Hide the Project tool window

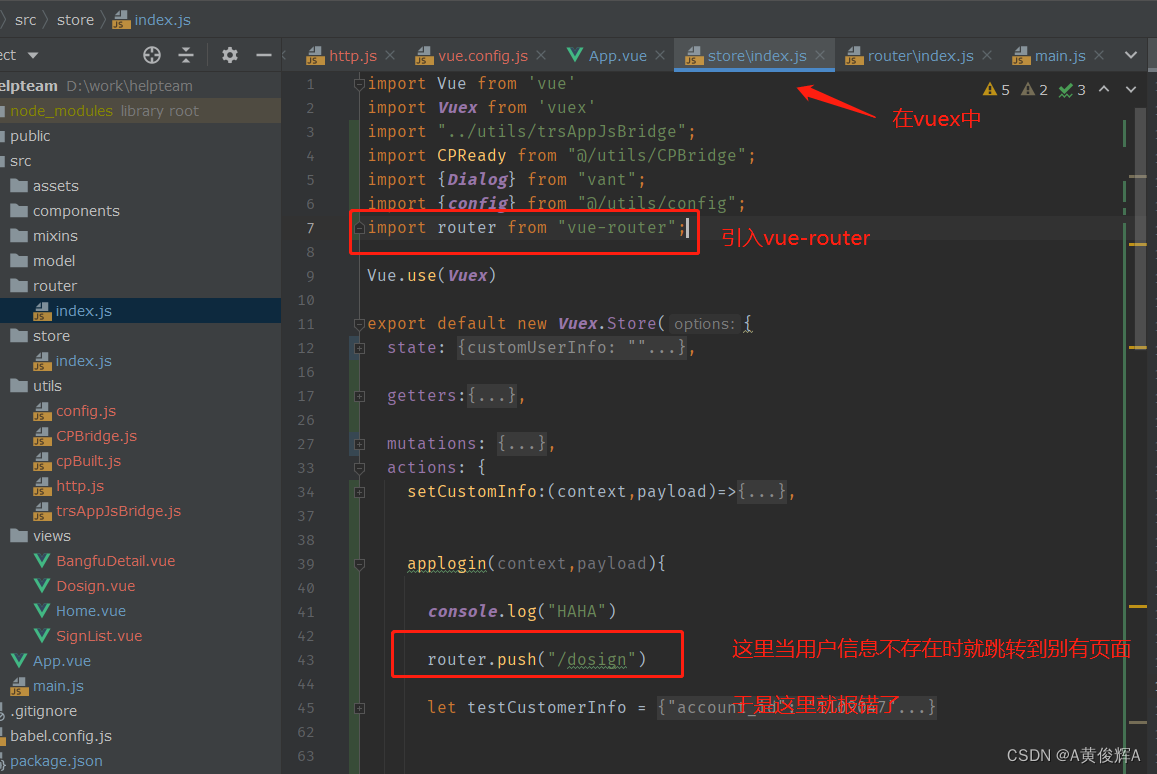tap(262, 56)
